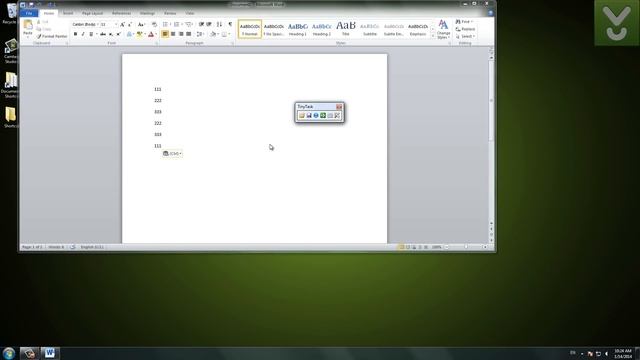Click the blue Record icon in TinyTask
This screenshot has height=360, width=640.
[316, 116]
